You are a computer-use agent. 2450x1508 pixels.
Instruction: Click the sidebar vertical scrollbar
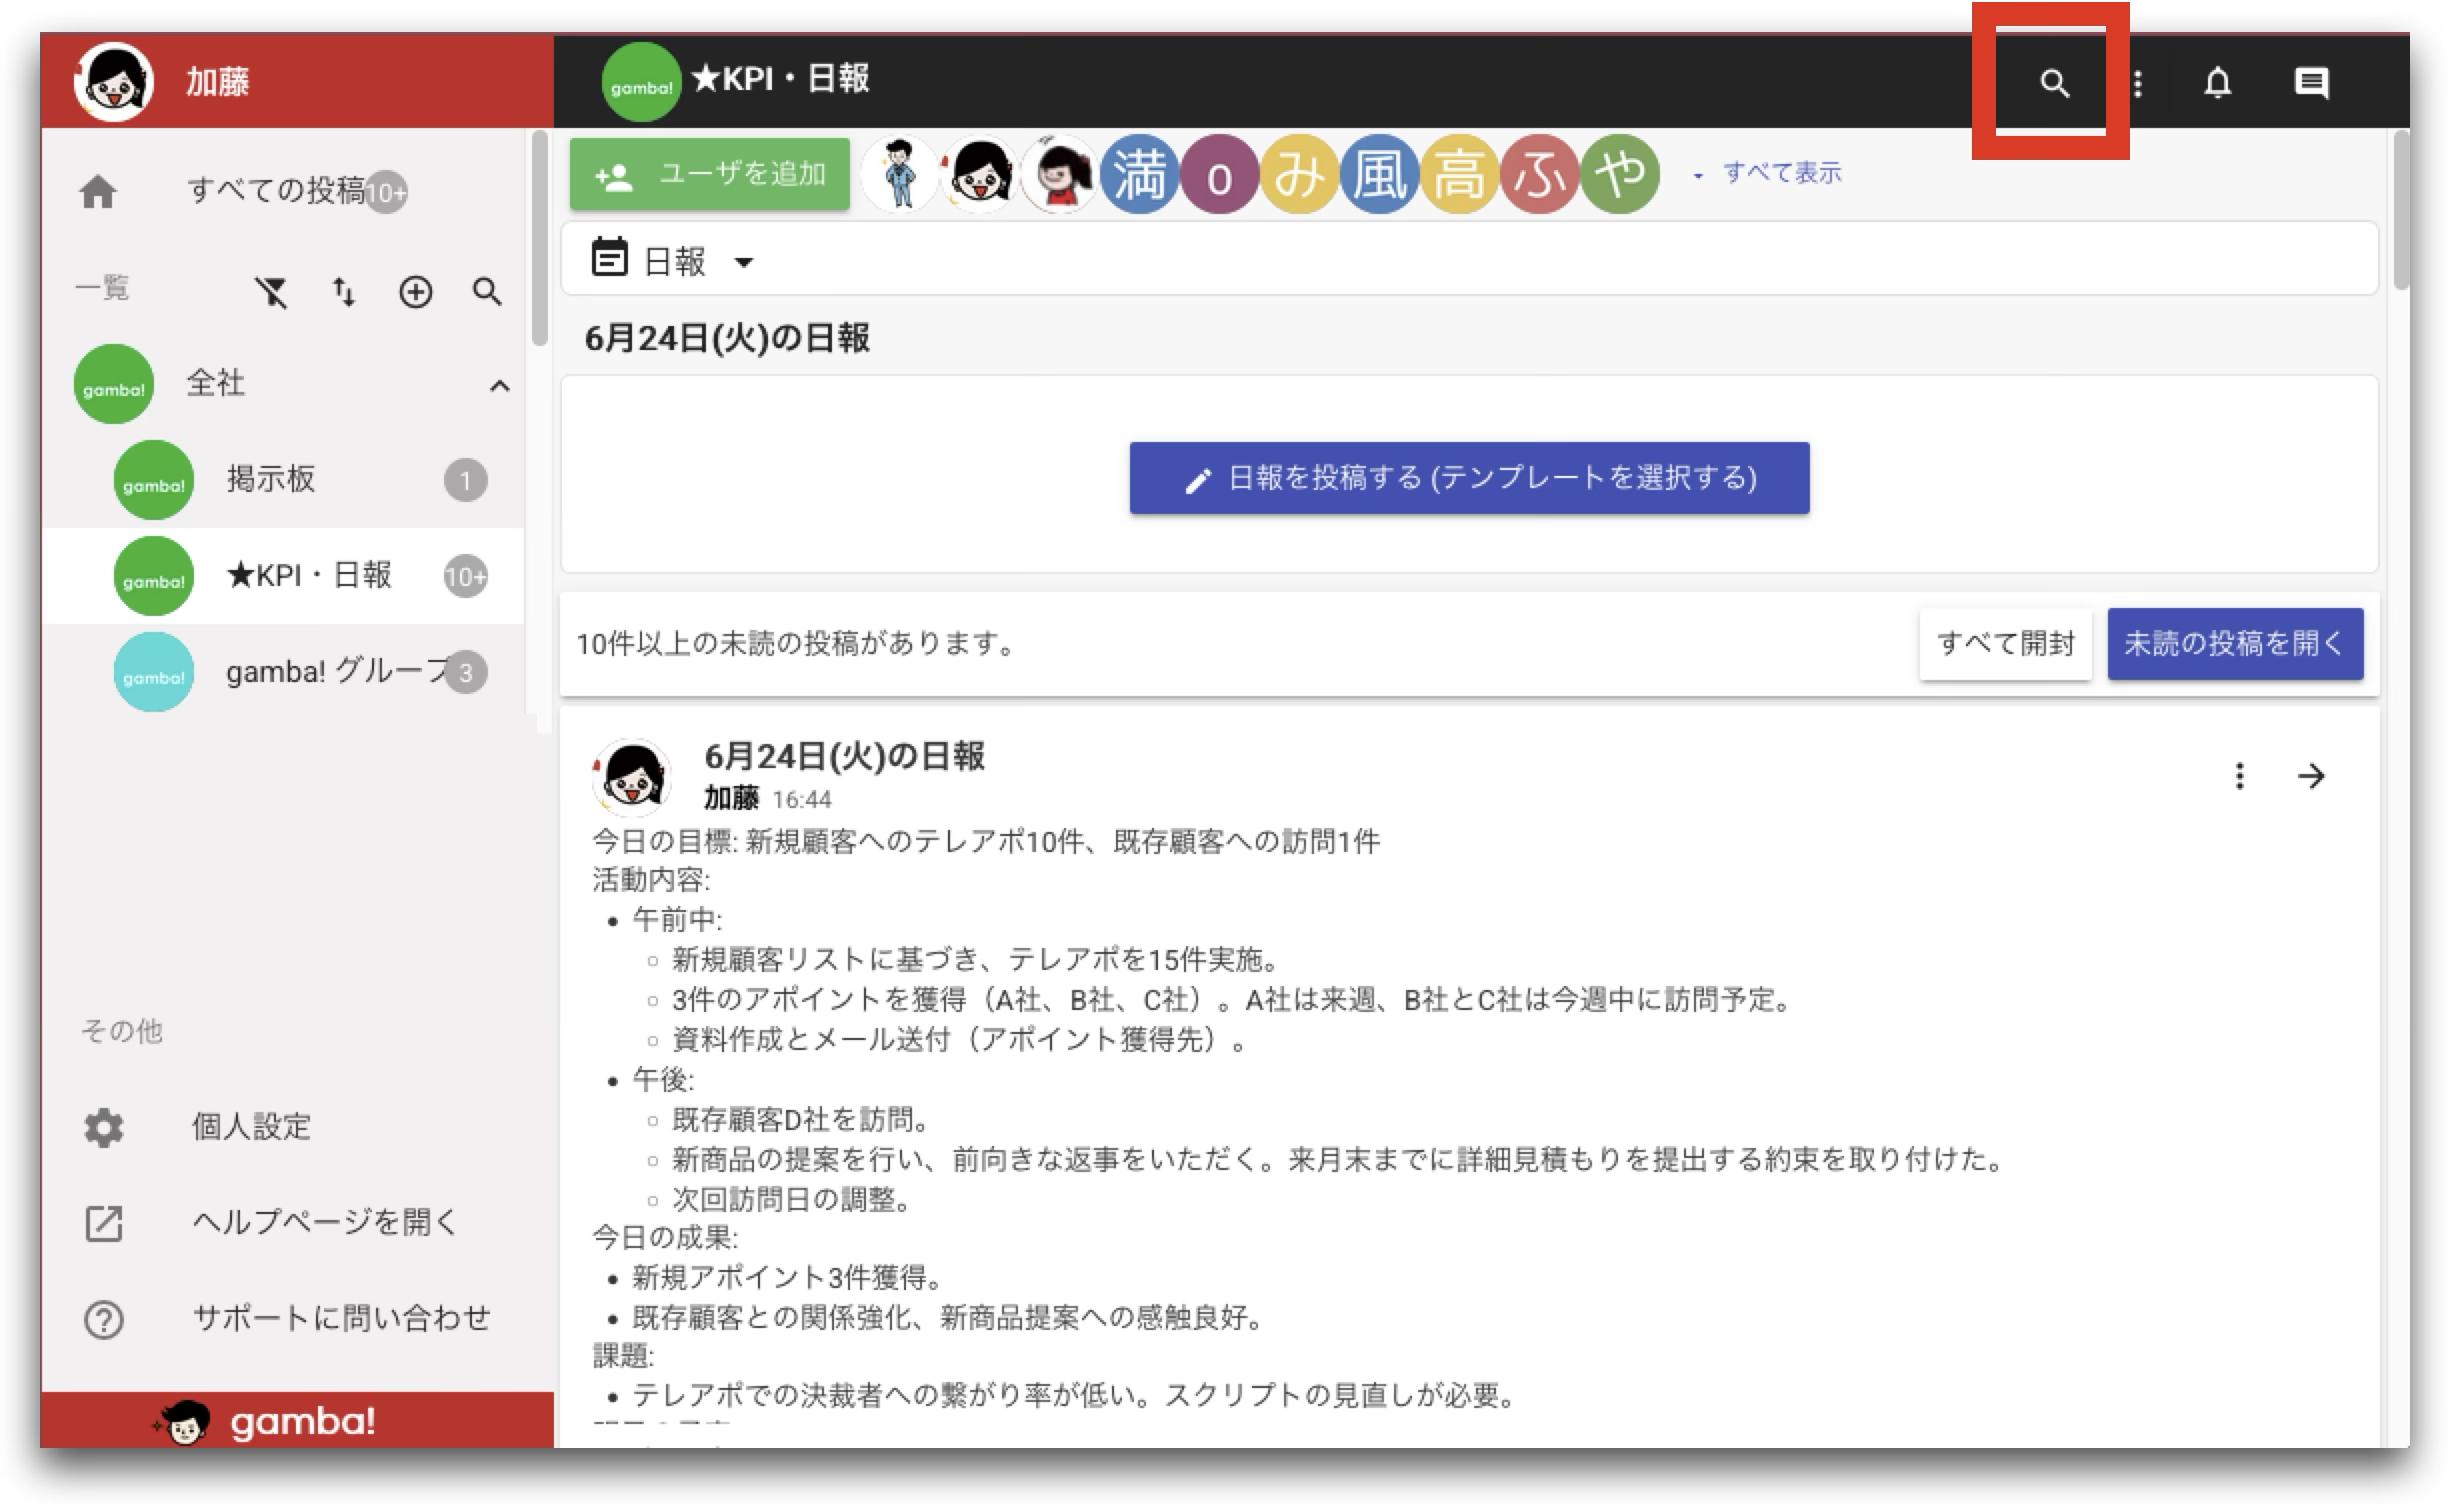tap(539, 240)
